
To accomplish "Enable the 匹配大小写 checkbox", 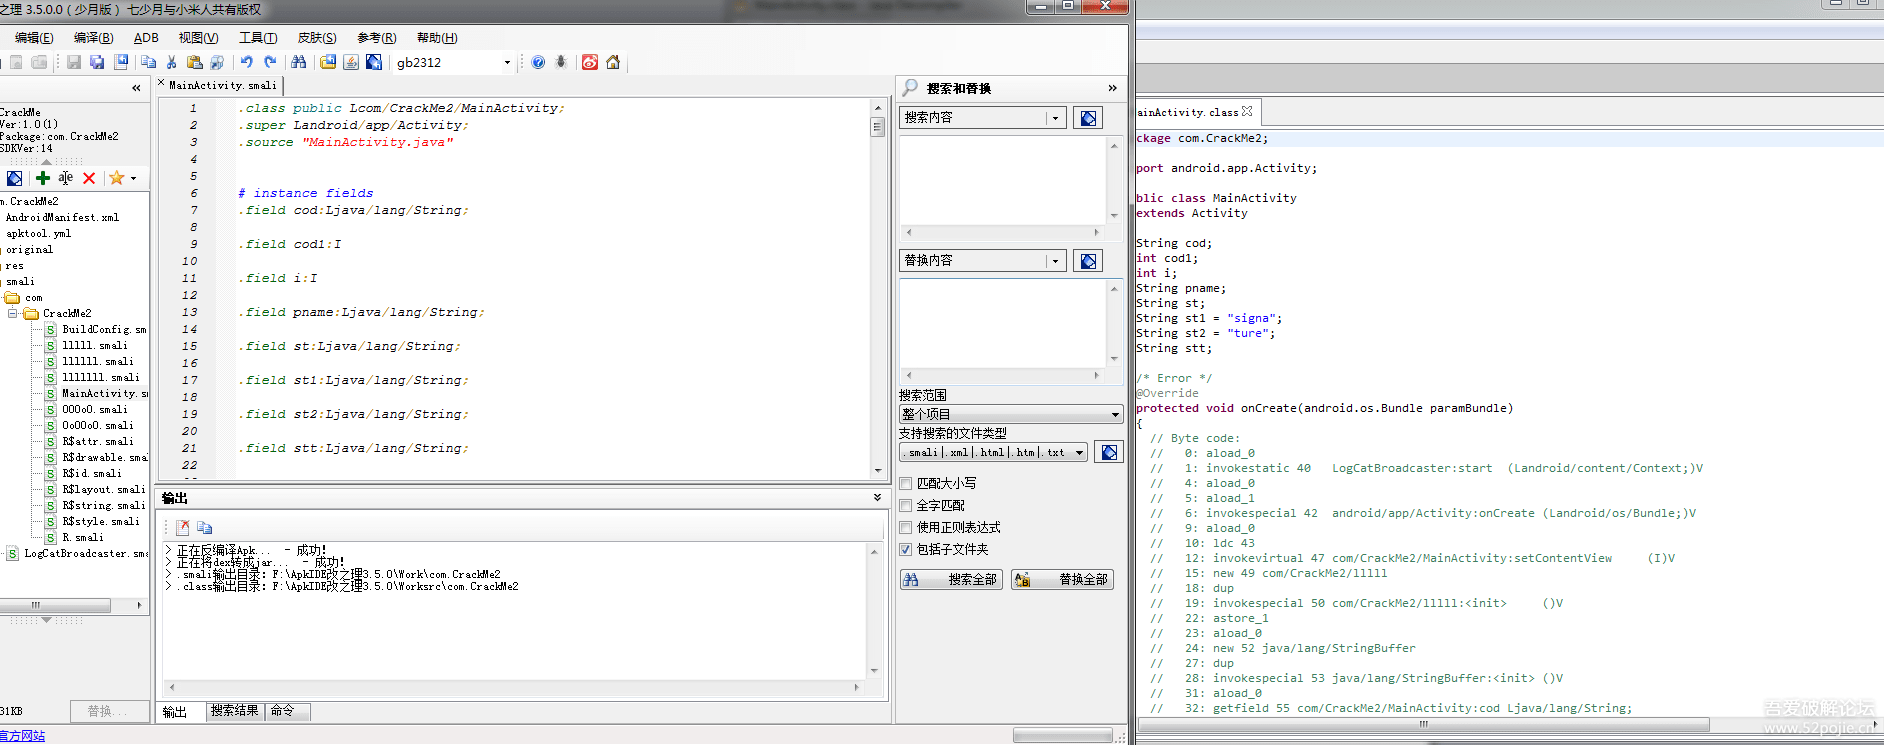I will pyautogui.click(x=905, y=484).
